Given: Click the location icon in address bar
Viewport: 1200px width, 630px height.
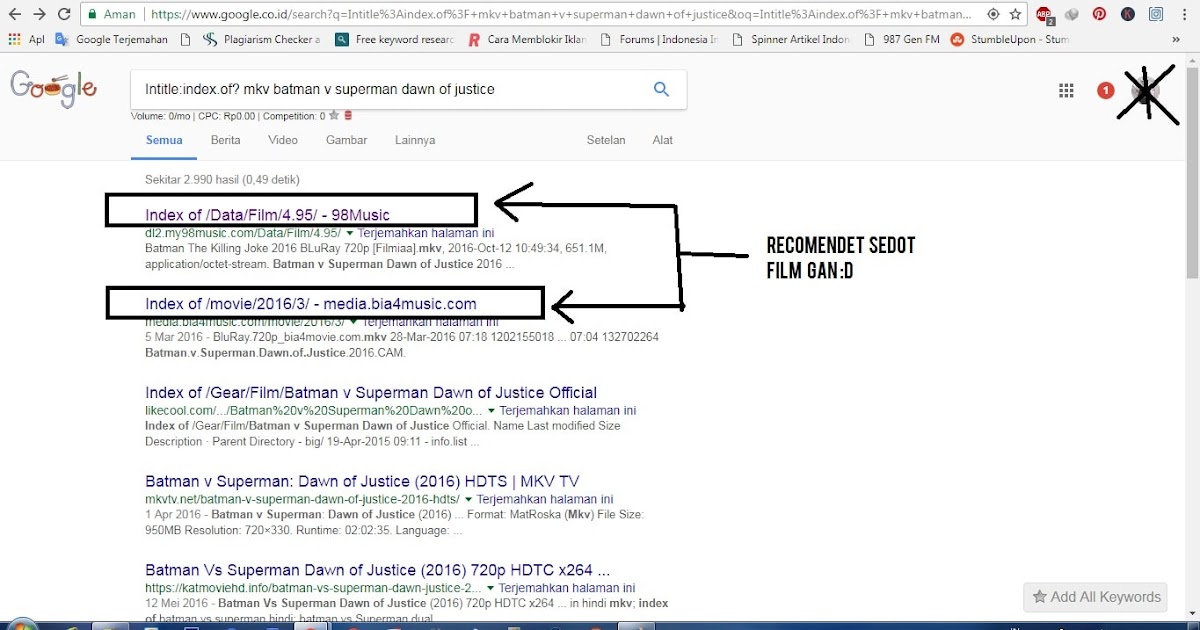Looking at the screenshot, I should coord(993,15).
